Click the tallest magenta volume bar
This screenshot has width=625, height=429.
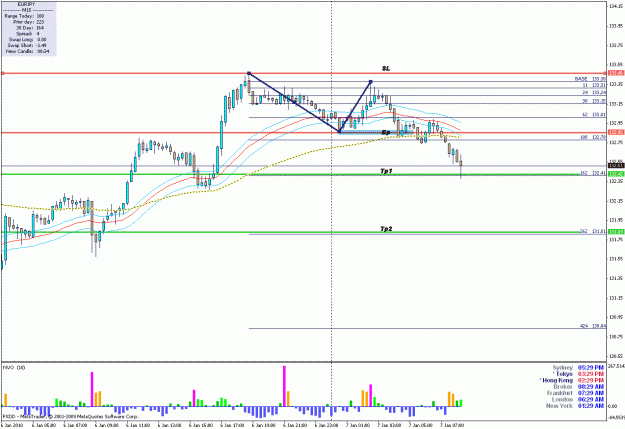tap(285, 386)
